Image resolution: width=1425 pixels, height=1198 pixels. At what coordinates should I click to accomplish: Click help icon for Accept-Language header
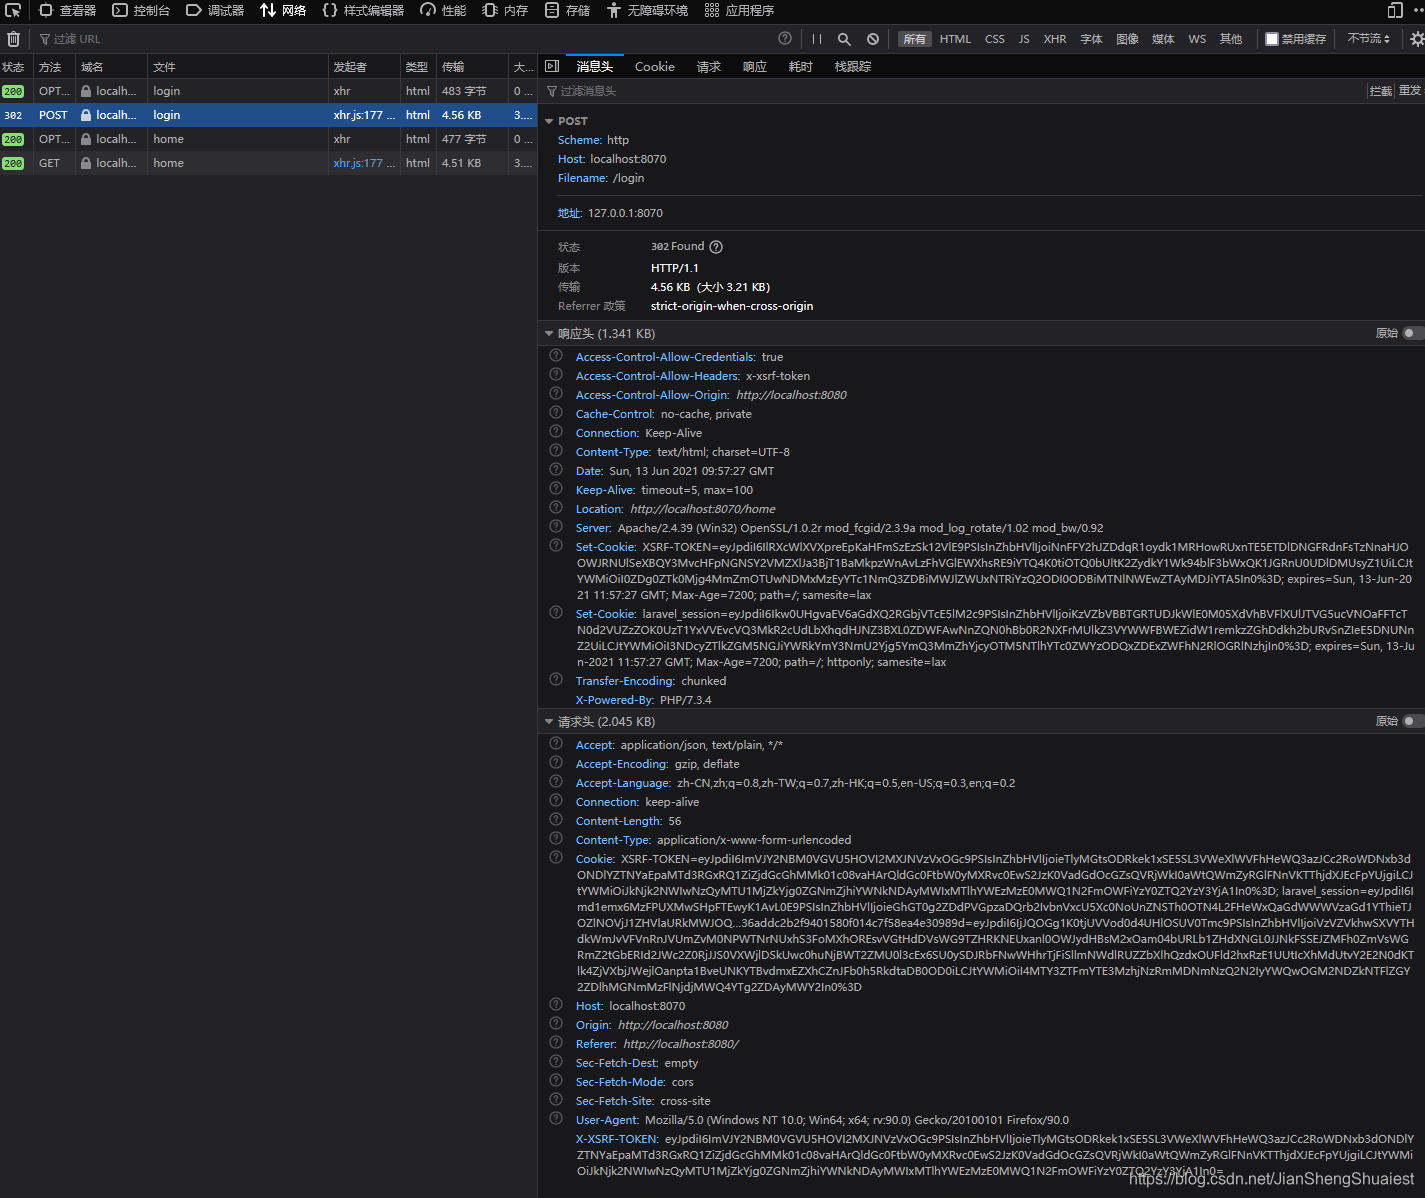click(556, 782)
